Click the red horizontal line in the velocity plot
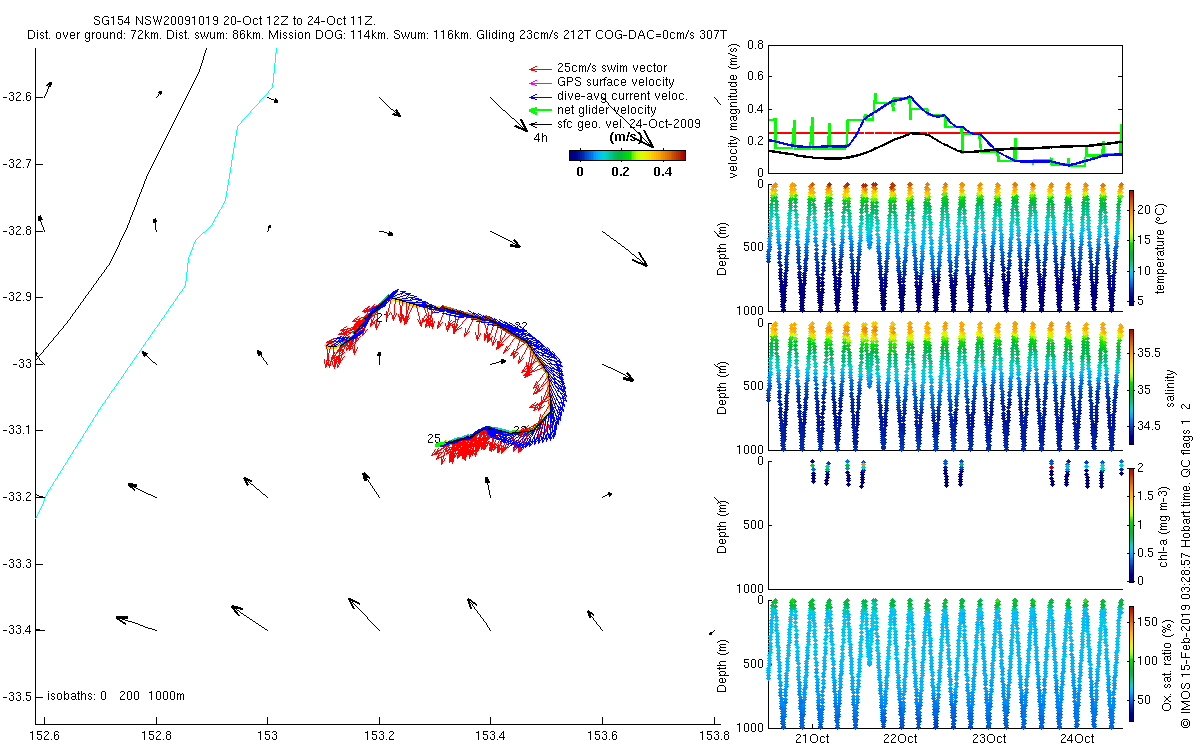Image resolution: width=1200 pixels, height=750 pixels. [945, 132]
